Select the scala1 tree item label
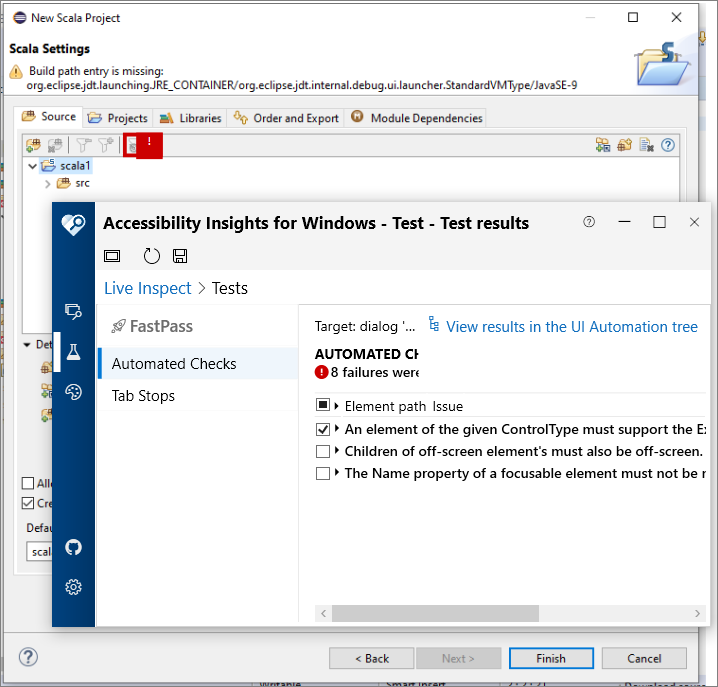This screenshot has height=687, width=718. (76, 165)
